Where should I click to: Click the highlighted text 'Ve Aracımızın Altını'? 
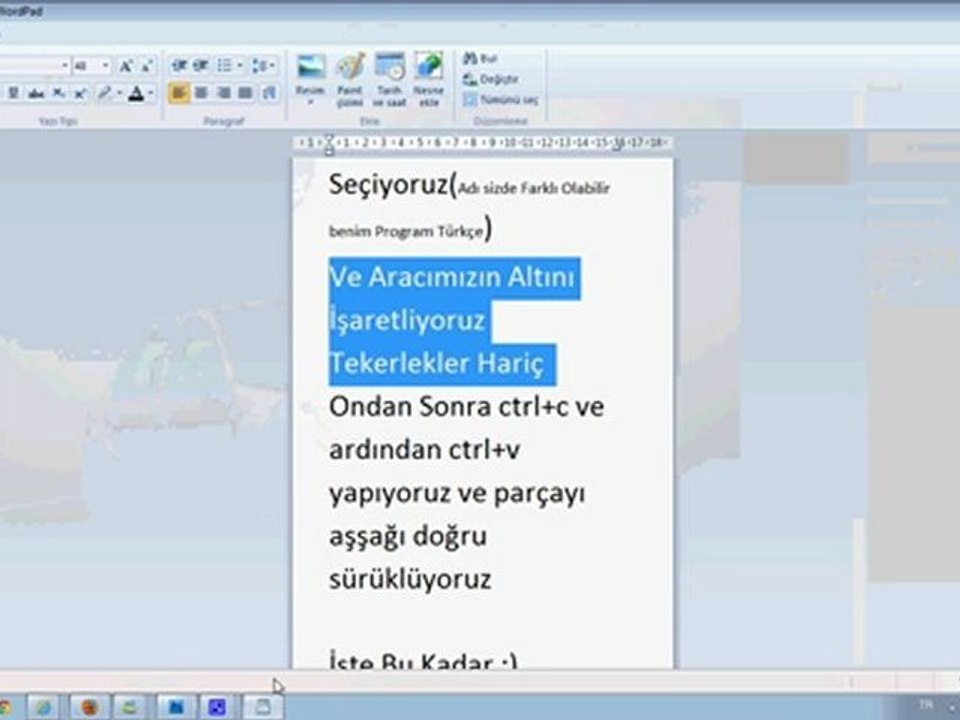[x=452, y=277]
